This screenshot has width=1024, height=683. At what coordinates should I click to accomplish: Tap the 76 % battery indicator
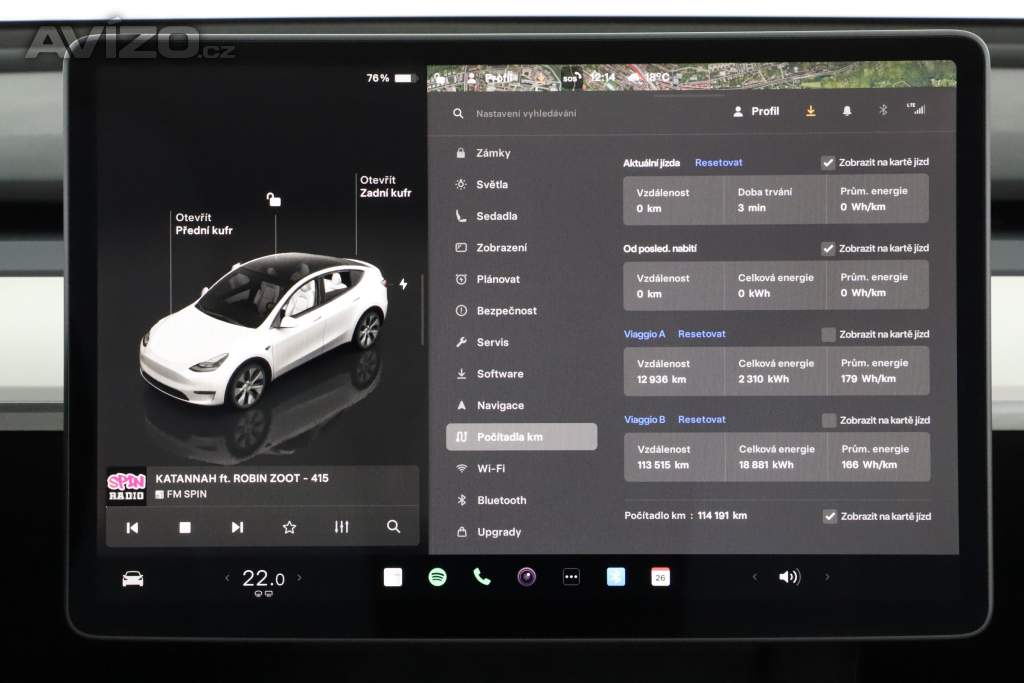390,78
